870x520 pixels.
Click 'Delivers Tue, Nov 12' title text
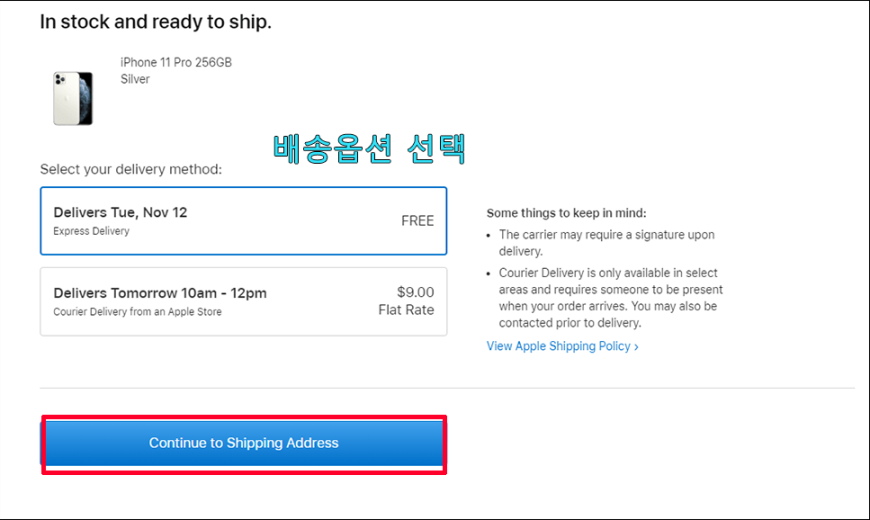[x=120, y=213]
